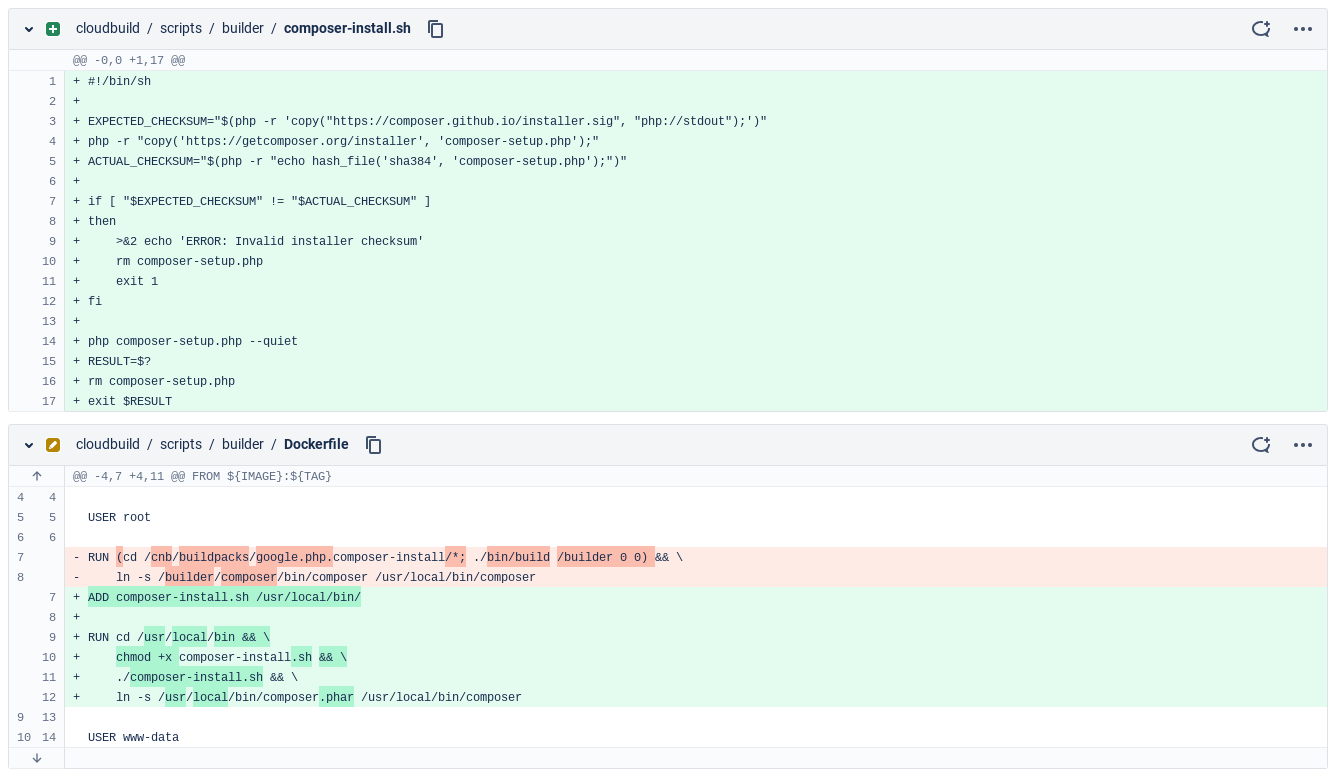
Task: Expand hidden lines below the Dockerfile diff
Action: coord(37,758)
